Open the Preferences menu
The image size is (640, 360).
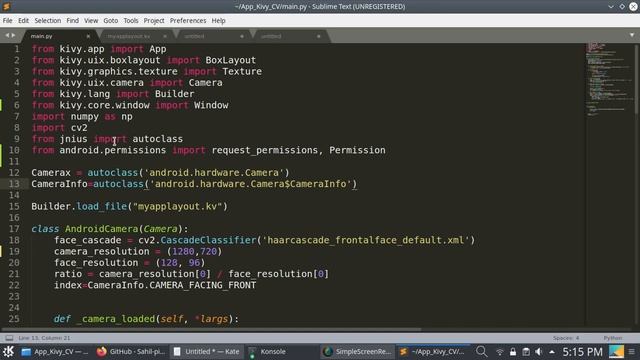tap(188, 20)
